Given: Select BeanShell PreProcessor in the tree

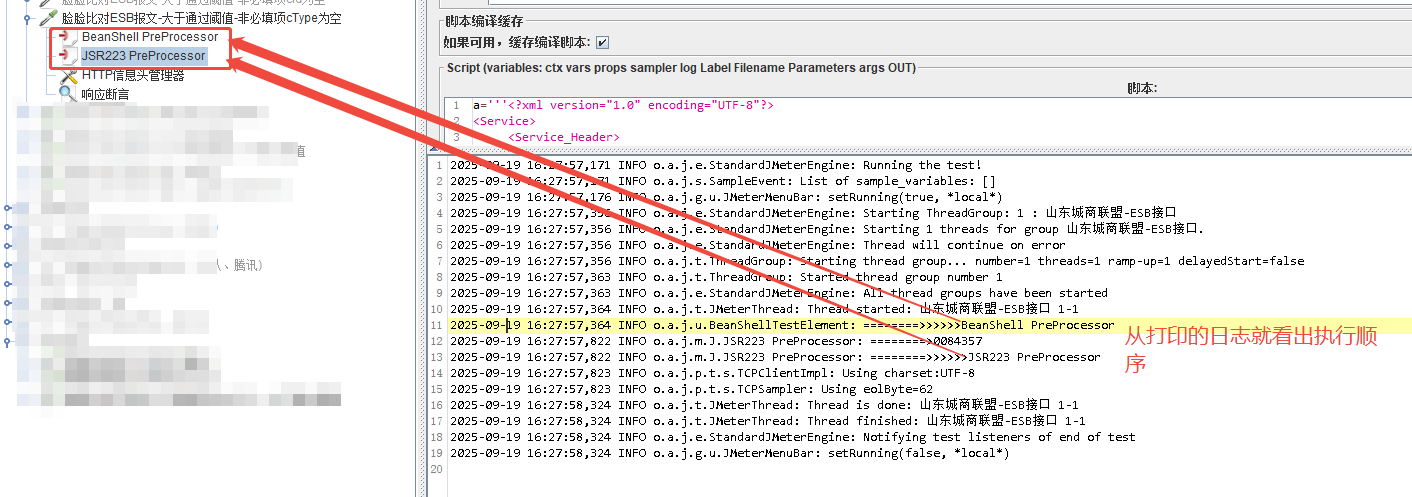Looking at the screenshot, I should tap(150, 37).
